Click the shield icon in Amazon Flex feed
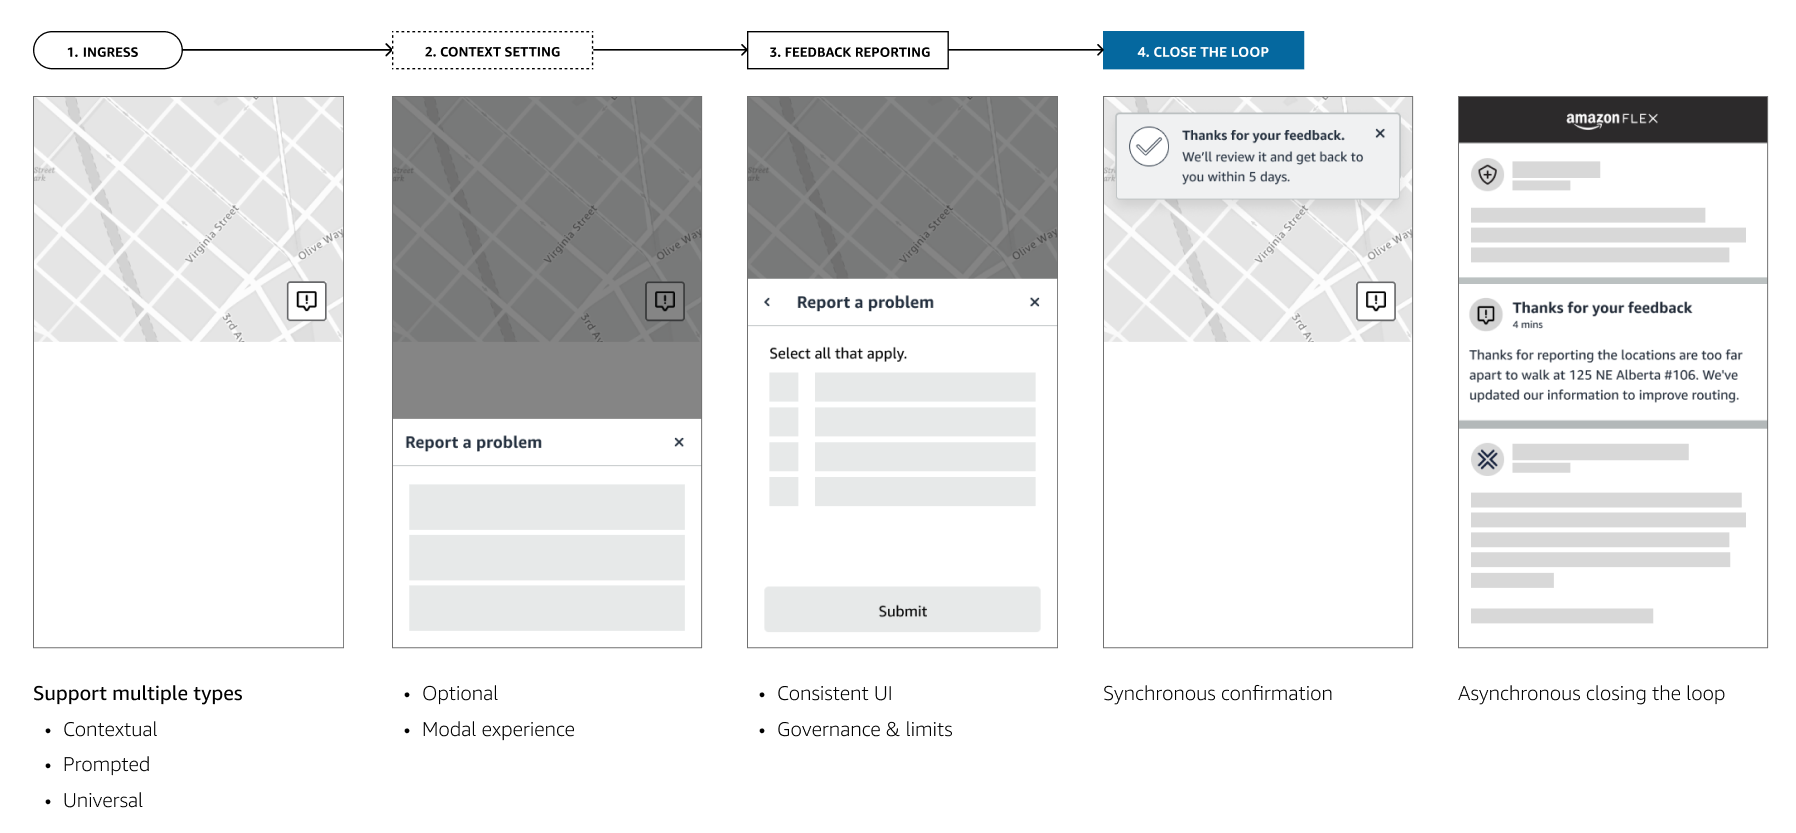The width and height of the screenshot is (1796, 833). pyautogui.click(x=1488, y=175)
